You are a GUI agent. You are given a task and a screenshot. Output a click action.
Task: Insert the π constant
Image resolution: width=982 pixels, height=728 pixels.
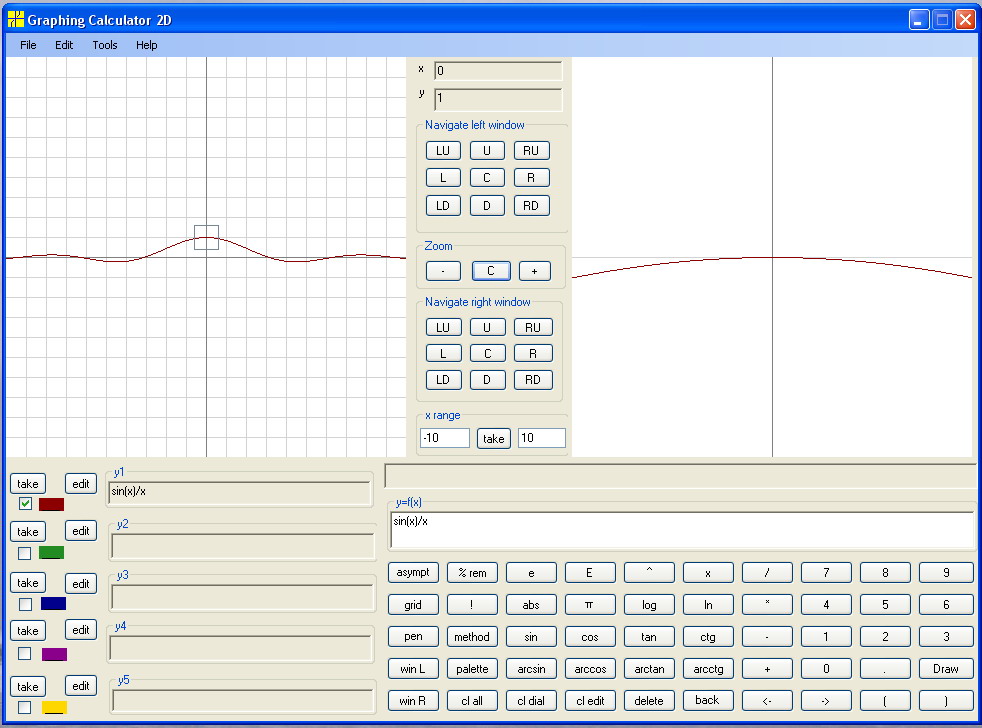point(590,605)
